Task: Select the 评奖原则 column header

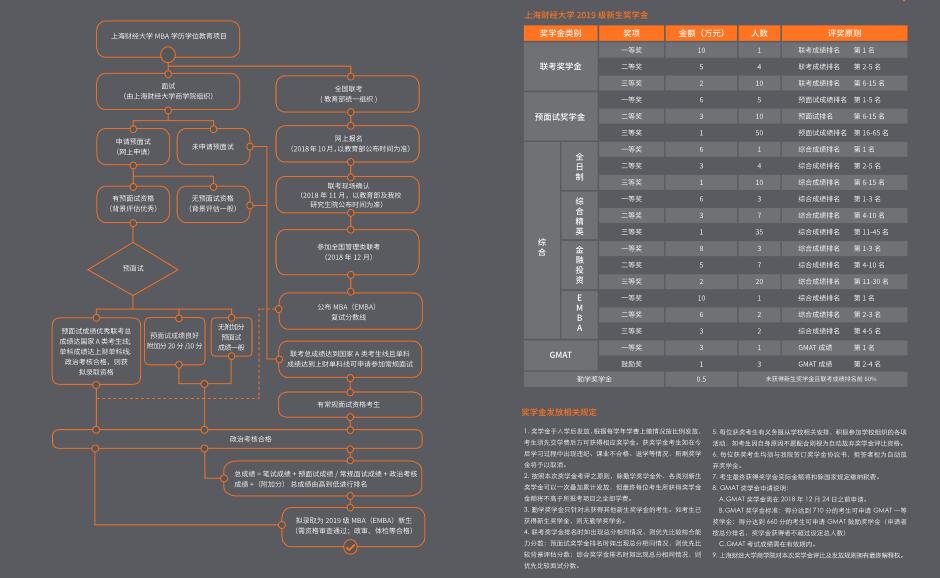Action: (845, 33)
